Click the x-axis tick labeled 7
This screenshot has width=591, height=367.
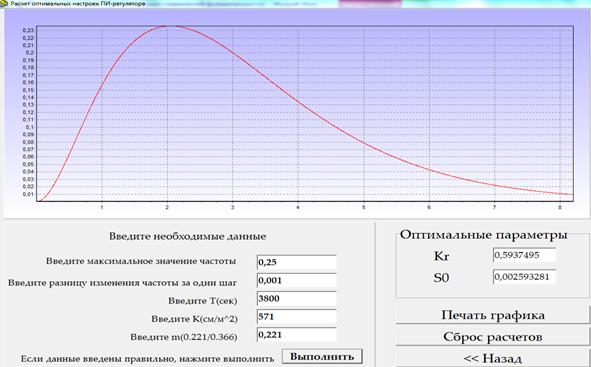tap(494, 207)
